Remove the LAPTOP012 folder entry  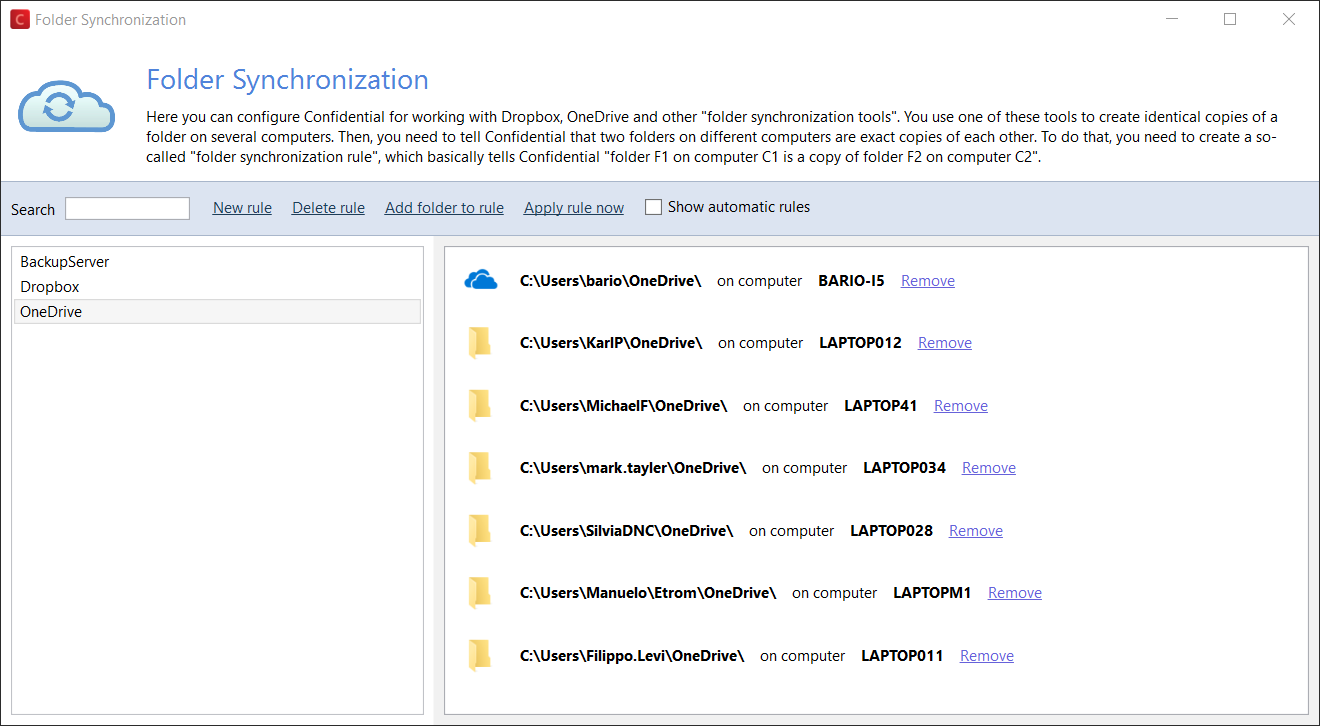coord(945,343)
